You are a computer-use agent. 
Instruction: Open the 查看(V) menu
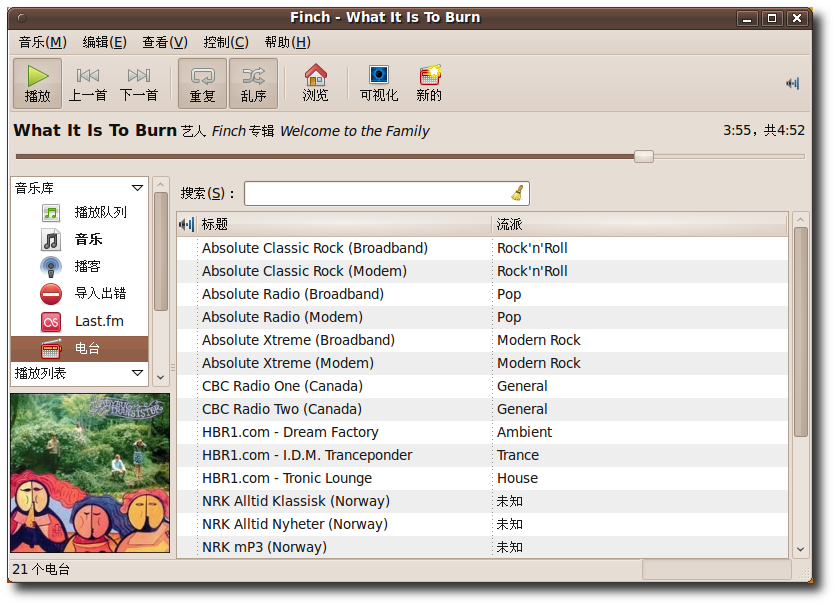pos(165,42)
